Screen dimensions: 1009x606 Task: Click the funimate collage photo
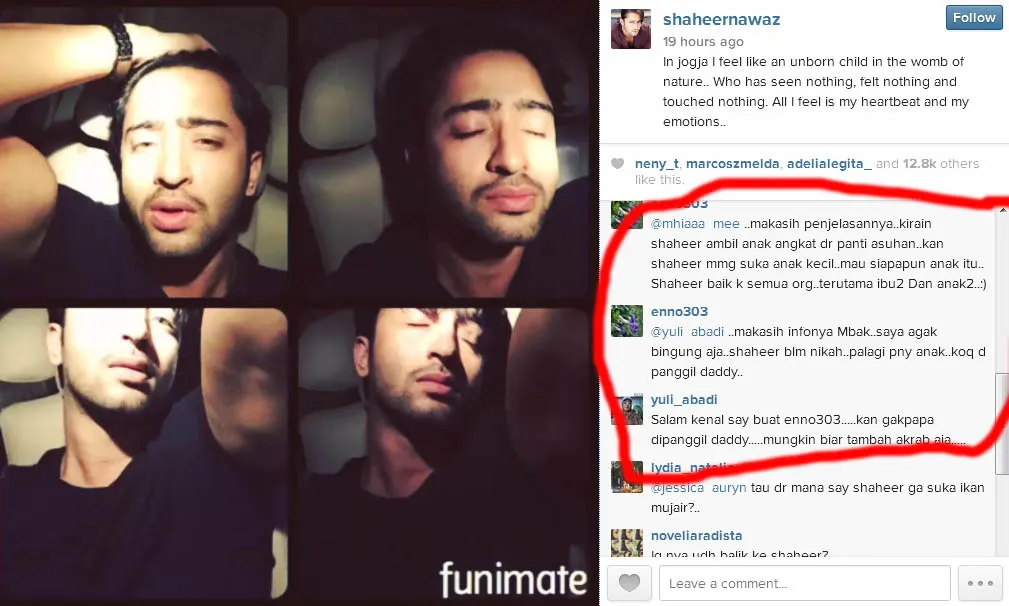click(x=298, y=303)
